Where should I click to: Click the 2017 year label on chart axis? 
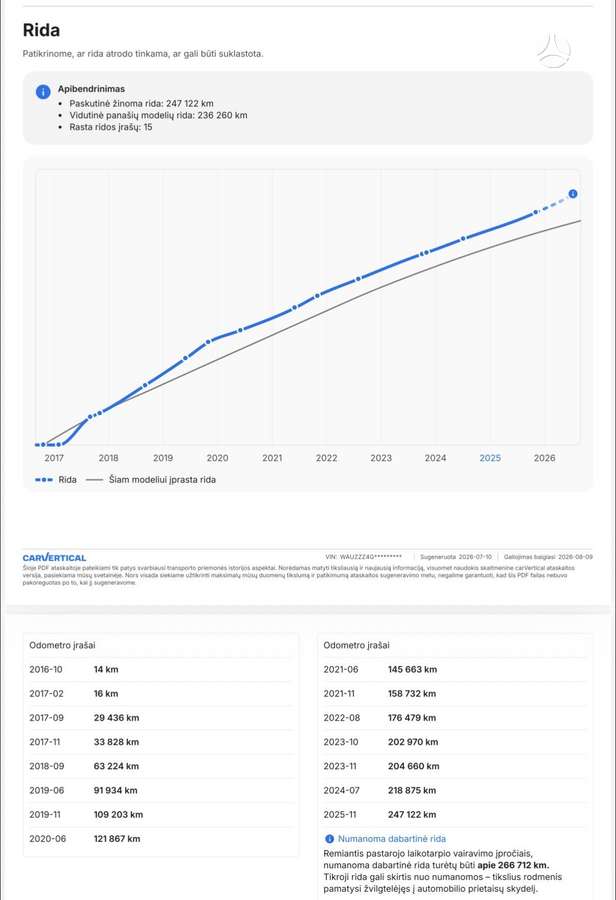[x=54, y=458]
